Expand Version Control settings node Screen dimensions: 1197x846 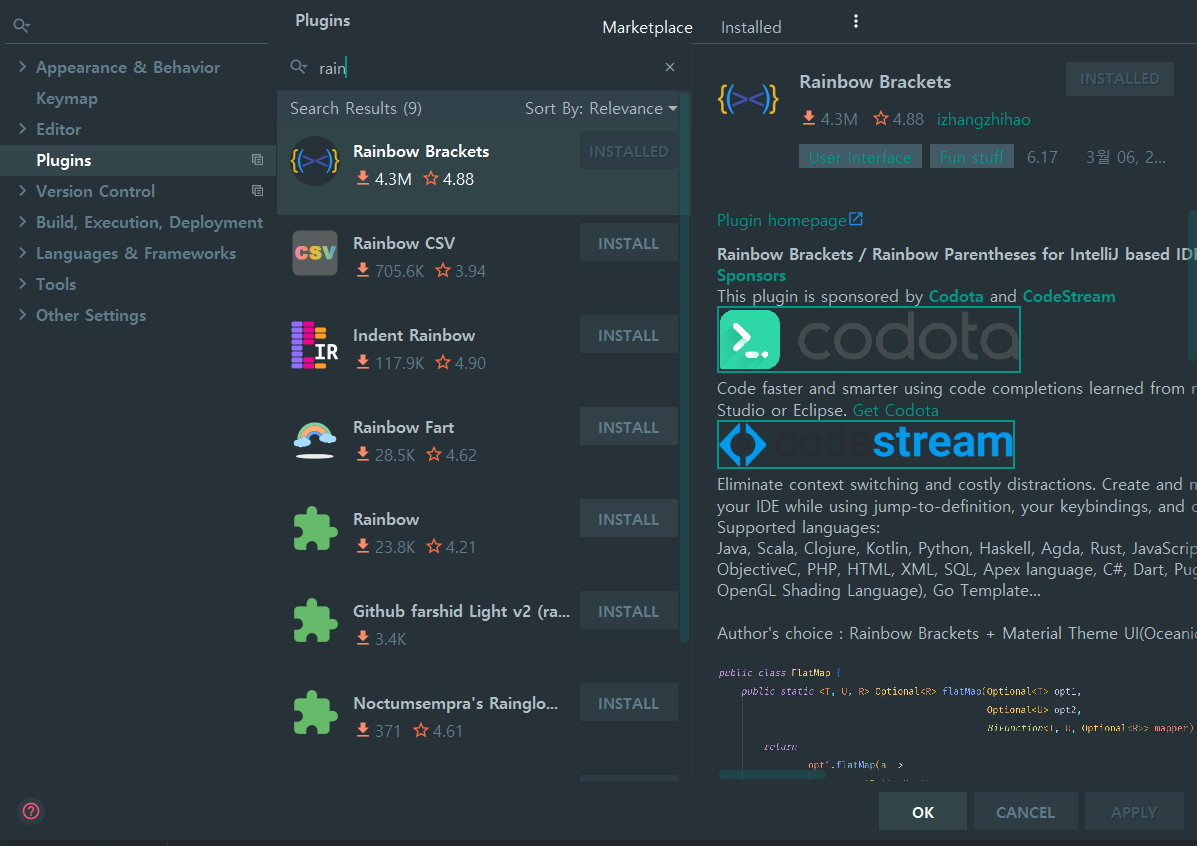coord(22,190)
